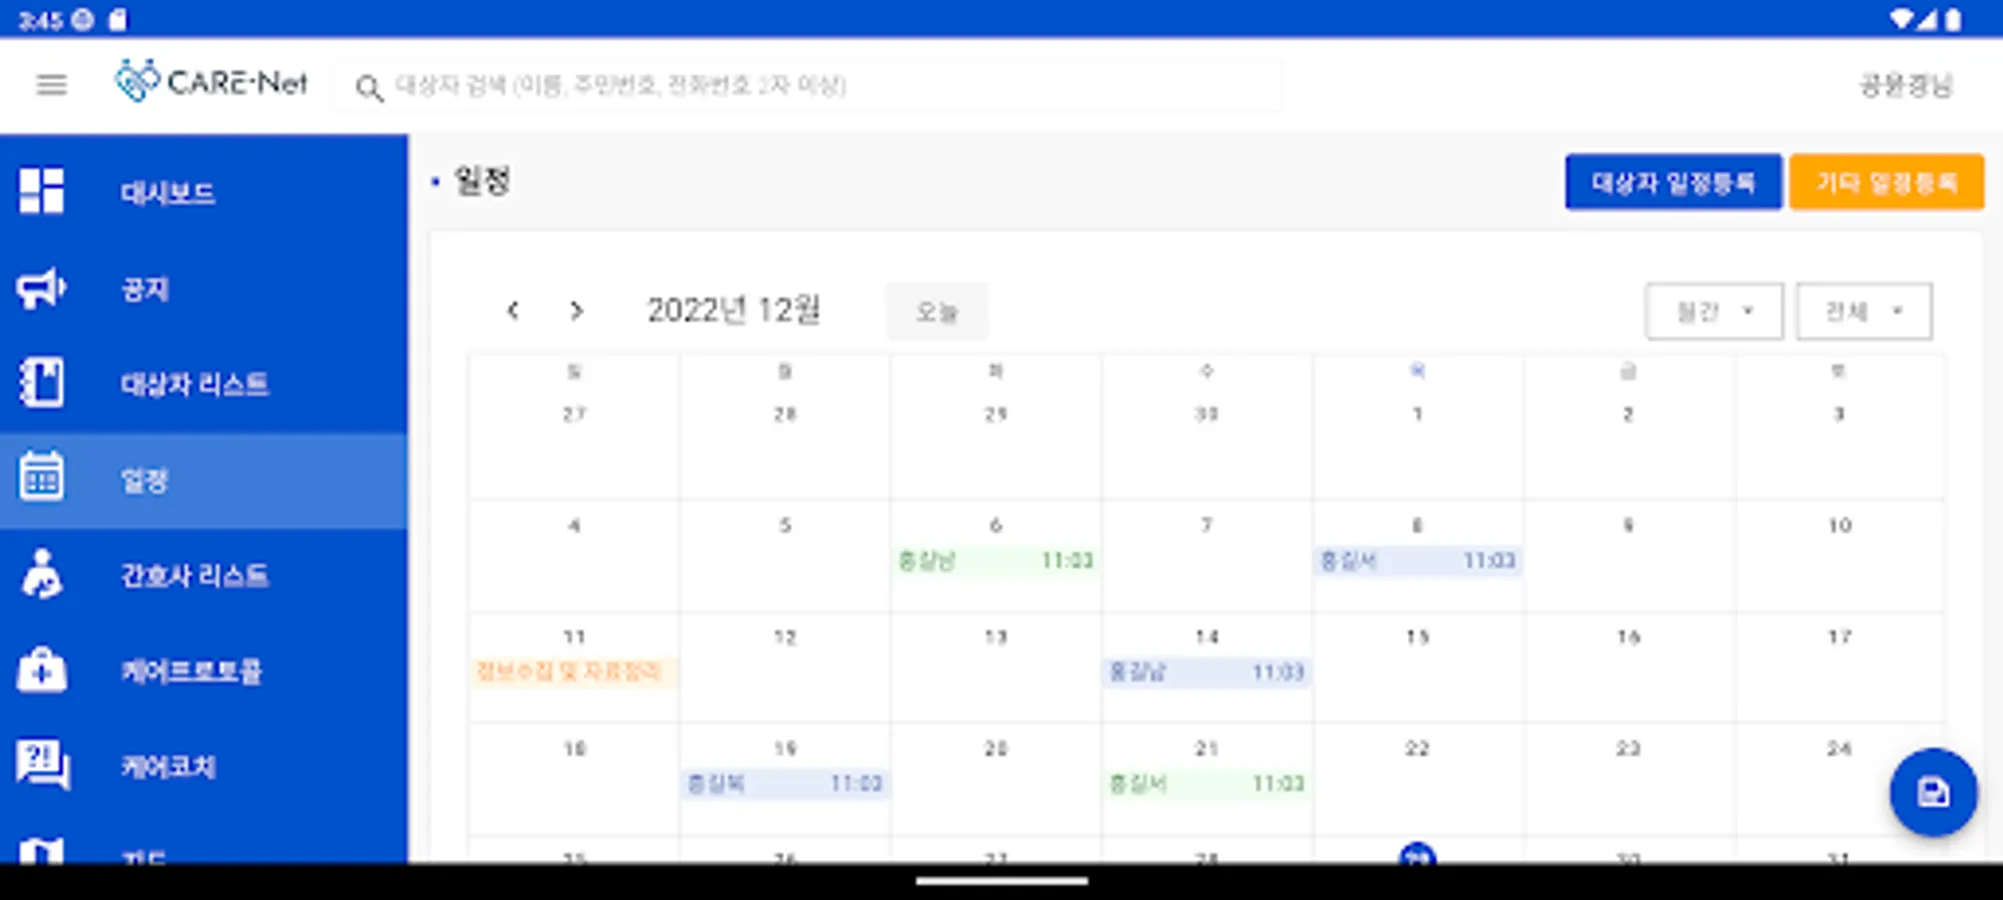Select December 7 in the calendar
This screenshot has width=2003, height=900.
pyautogui.click(x=1207, y=525)
